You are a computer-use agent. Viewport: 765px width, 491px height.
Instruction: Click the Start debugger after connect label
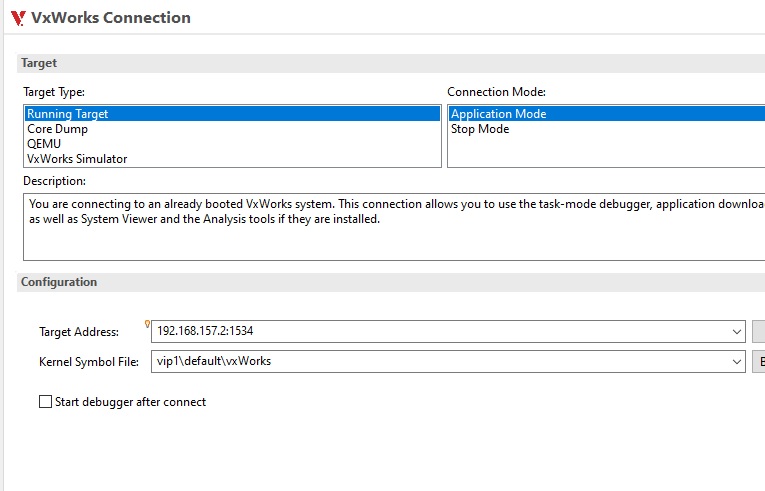point(130,402)
